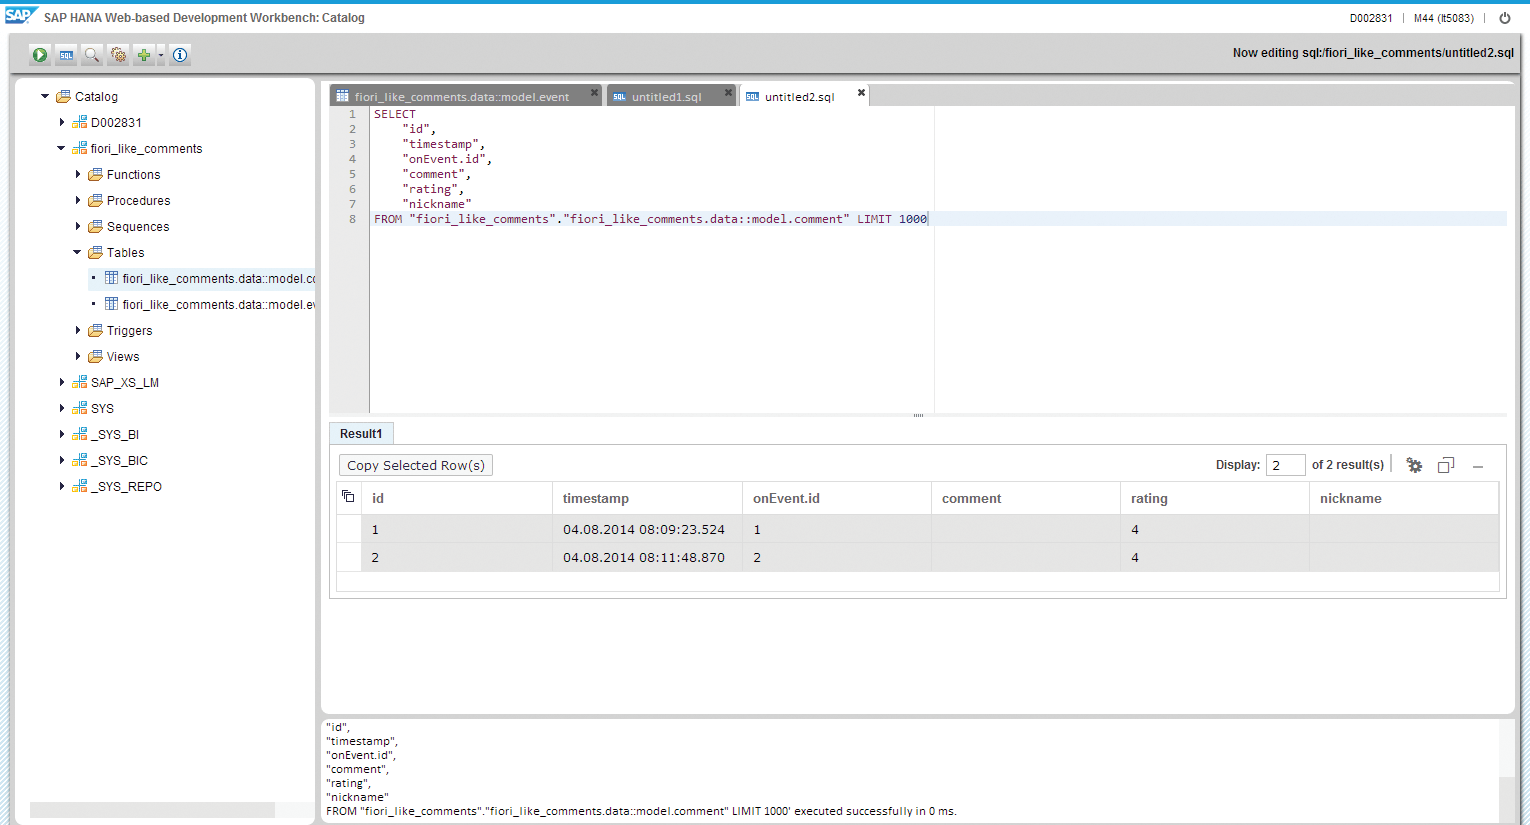
Task: Collapse the Catalog root node
Action: pos(45,96)
